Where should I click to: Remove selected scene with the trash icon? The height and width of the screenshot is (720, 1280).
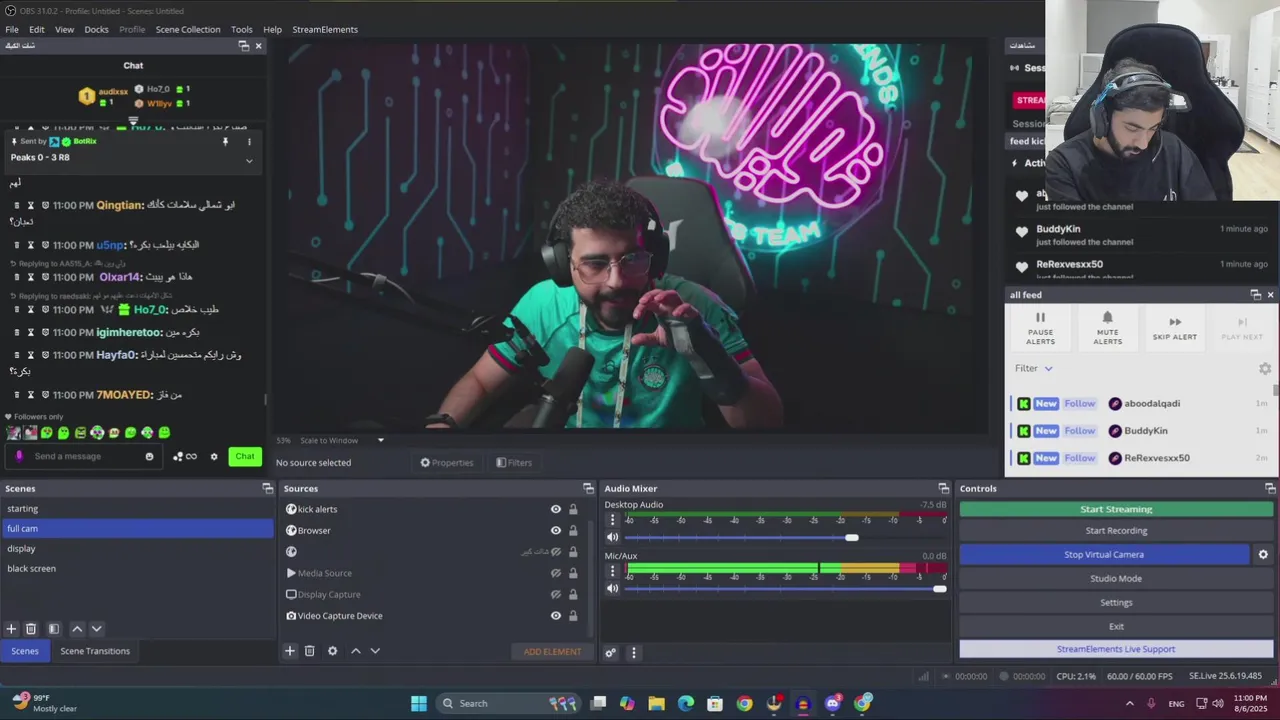click(x=31, y=629)
